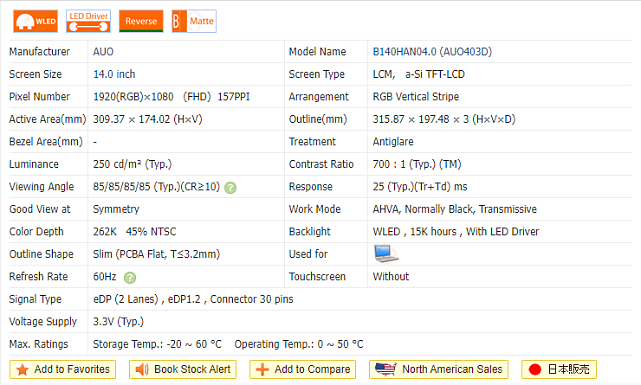Open the Refresh Rate help question mark
This screenshot has width=641, height=385.
[130, 278]
